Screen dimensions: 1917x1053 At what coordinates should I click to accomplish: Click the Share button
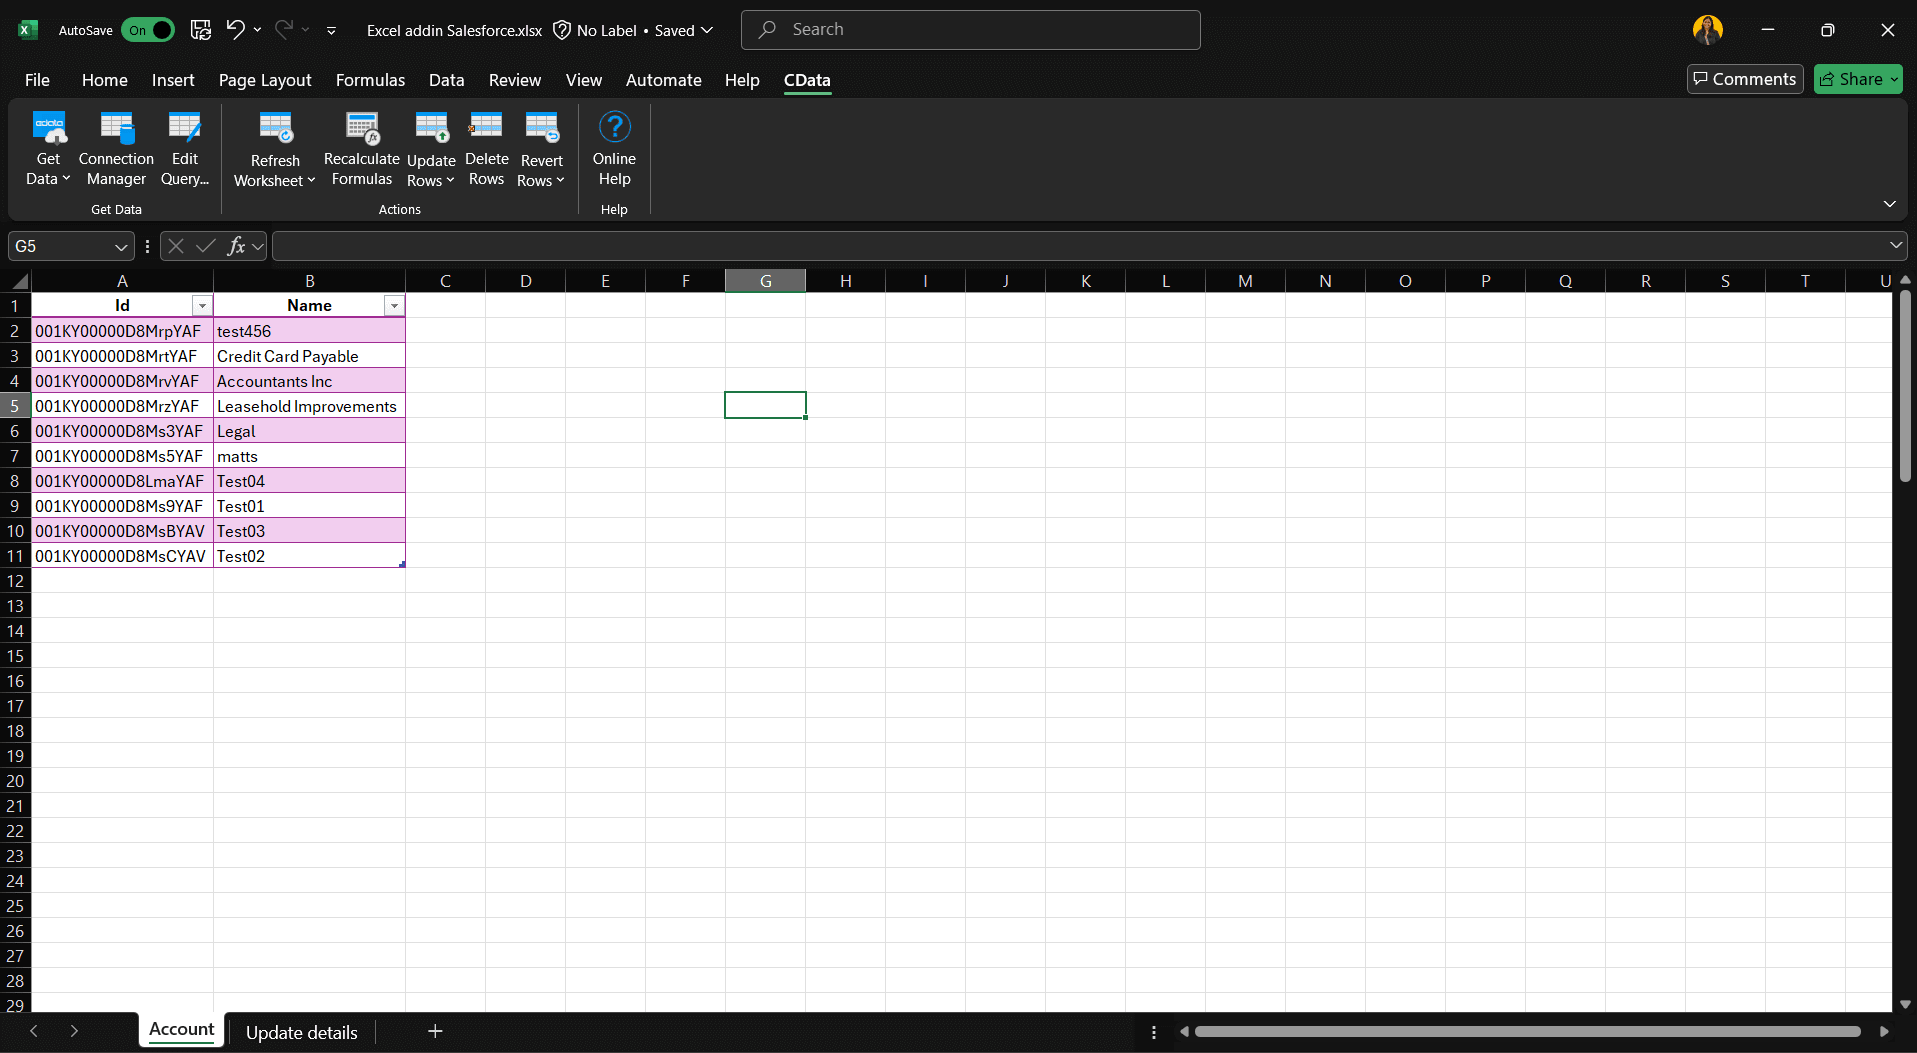[x=1858, y=79]
